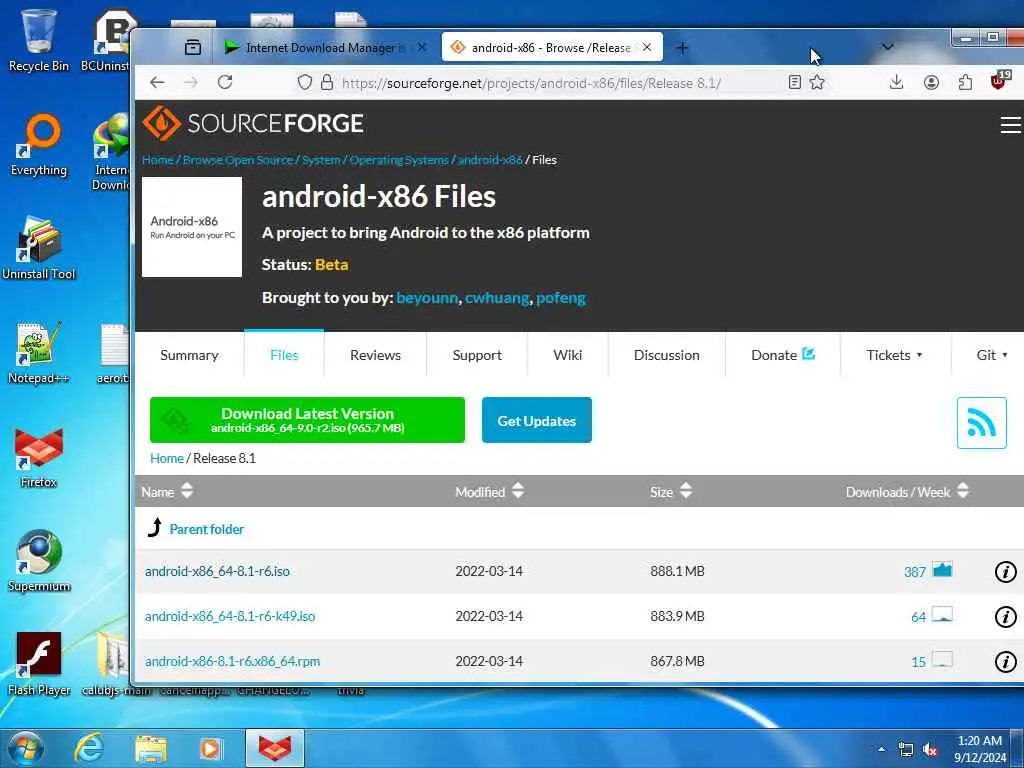Open Operating Systems breadcrumb link

pyautogui.click(x=399, y=160)
